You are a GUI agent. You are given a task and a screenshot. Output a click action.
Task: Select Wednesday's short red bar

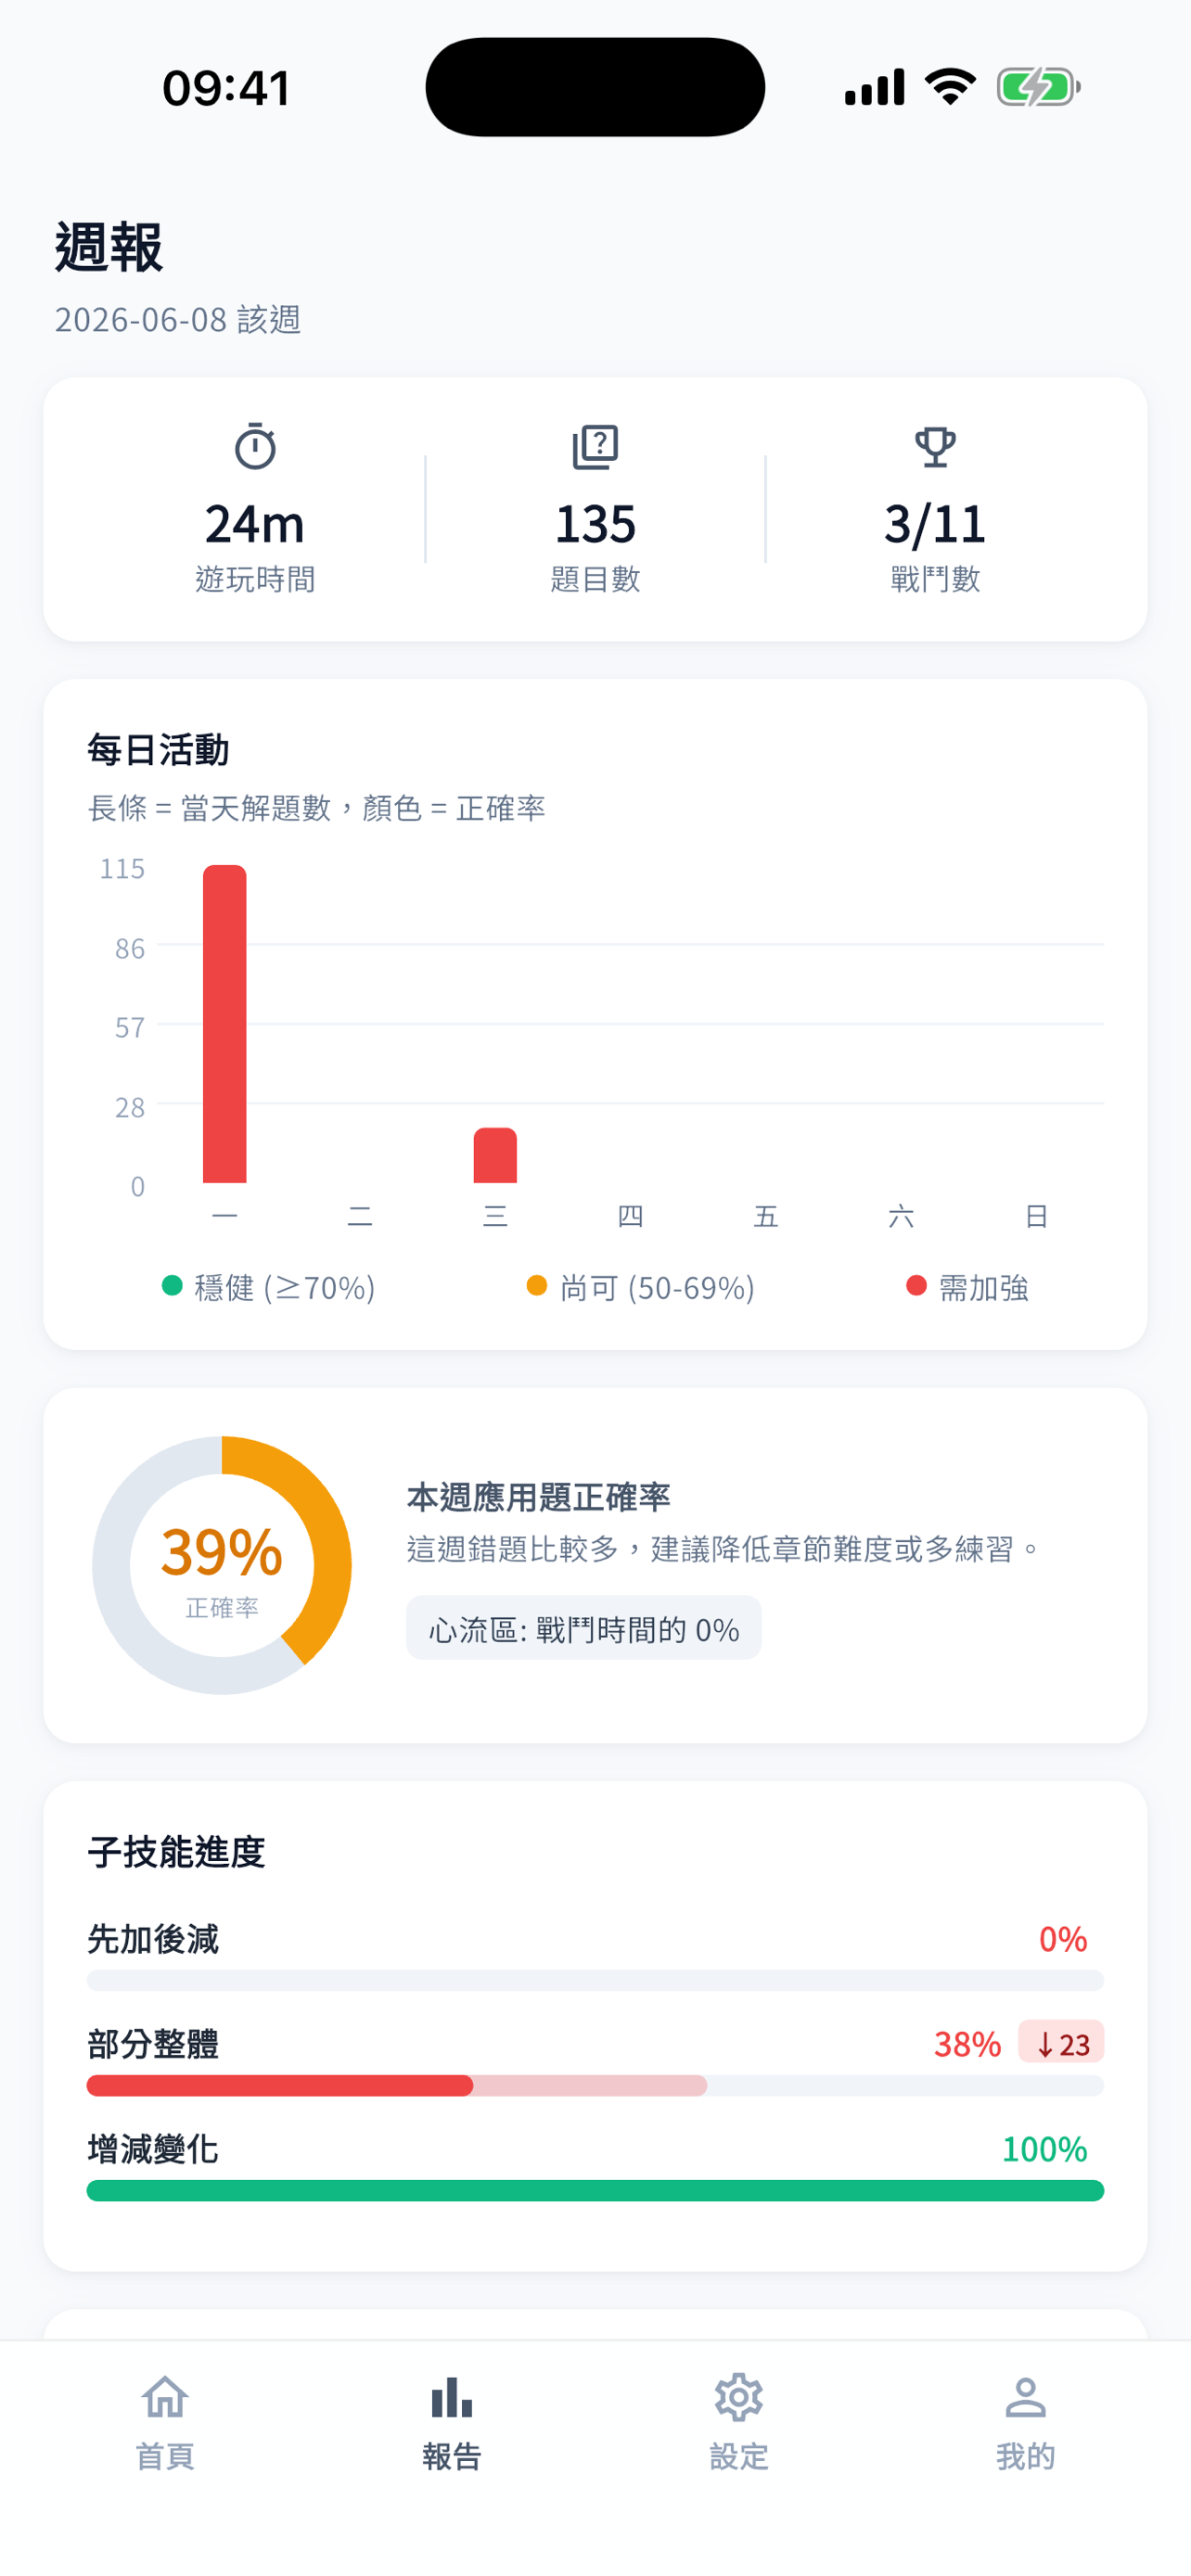pyautogui.click(x=495, y=1155)
